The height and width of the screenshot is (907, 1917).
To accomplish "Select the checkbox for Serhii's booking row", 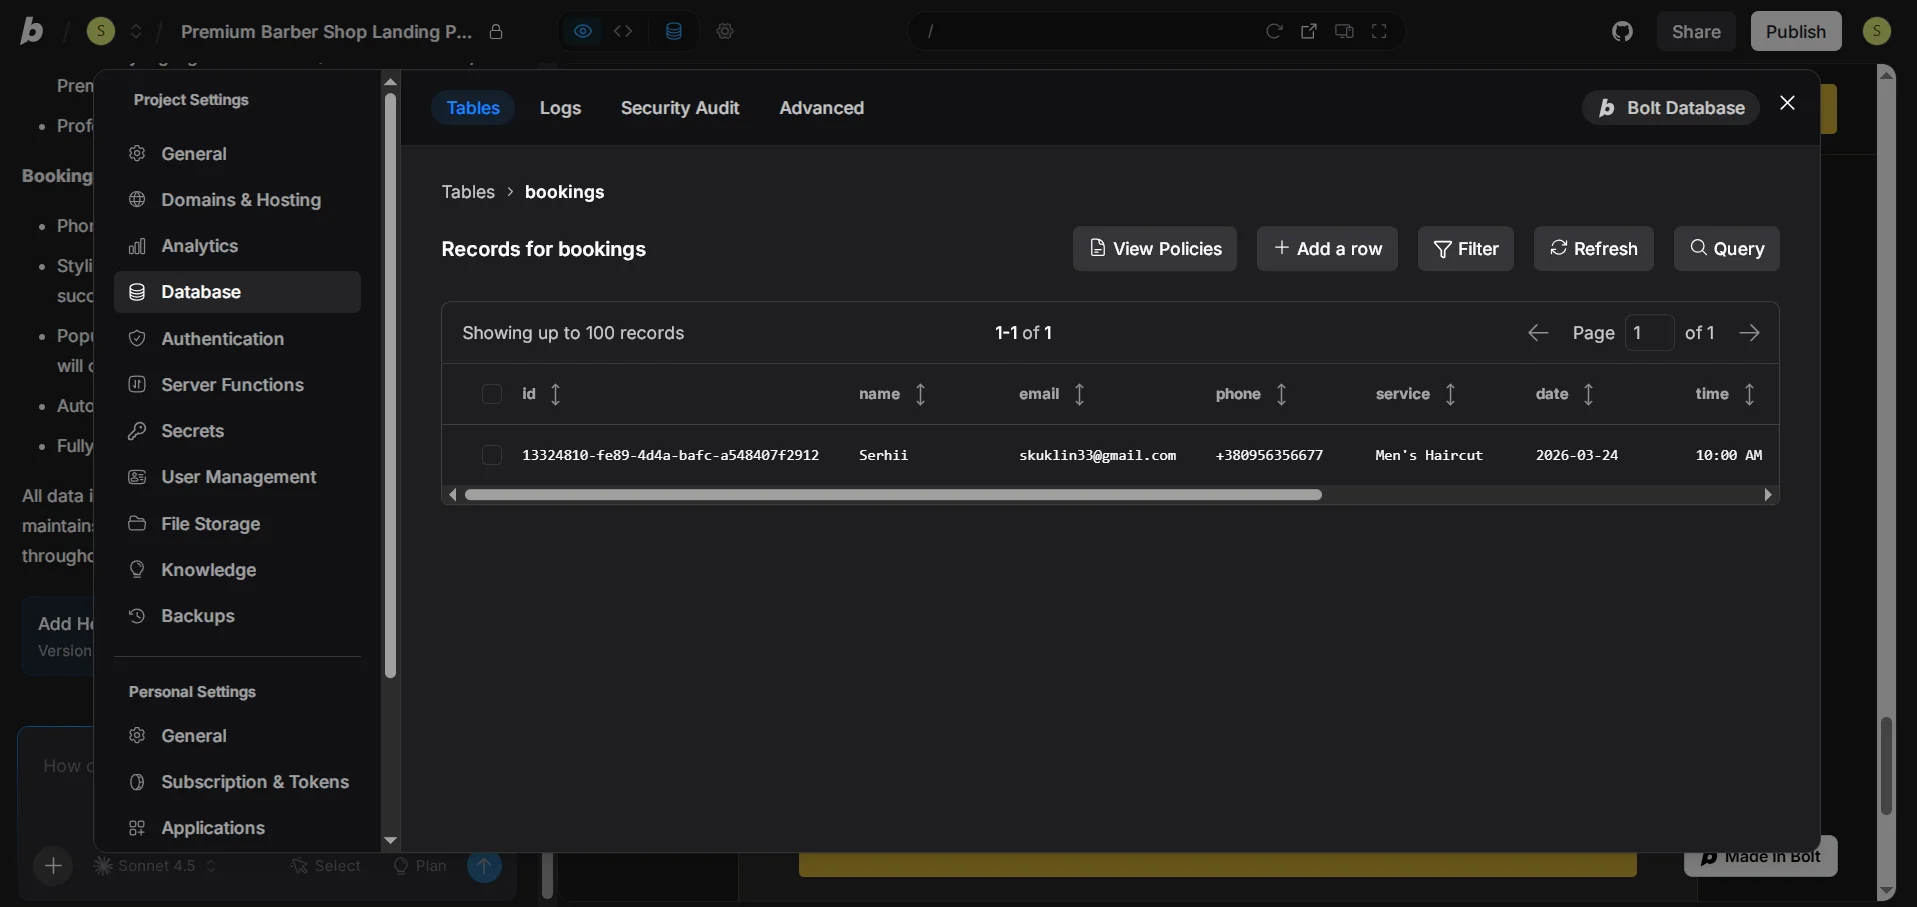I will pyautogui.click(x=492, y=455).
